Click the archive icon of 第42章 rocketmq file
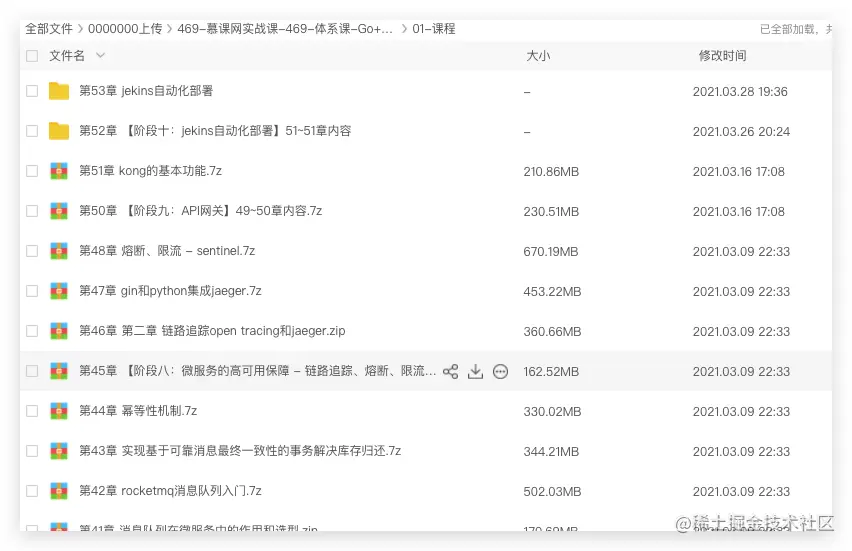This screenshot has width=852, height=551. (x=59, y=491)
